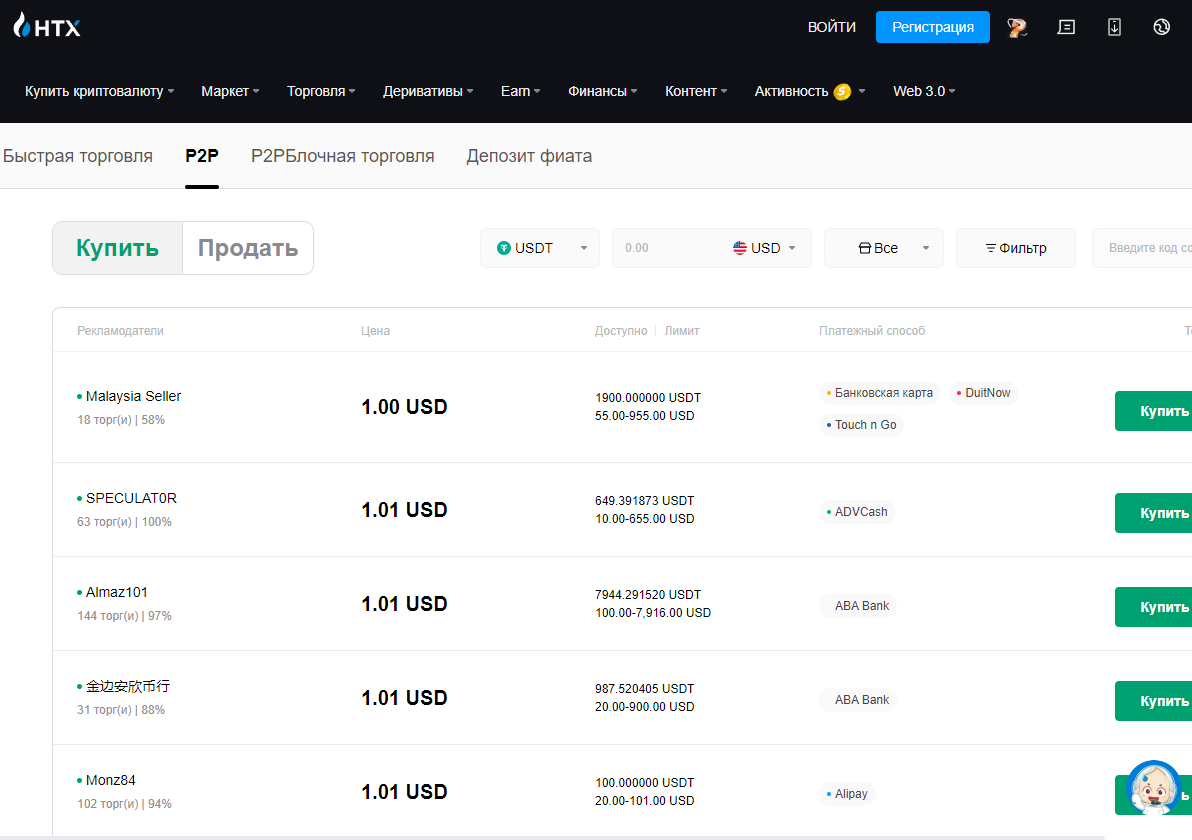1192x840 pixels.
Task: Open Malaysia Seller advertiser profile
Action: (133, 396)
